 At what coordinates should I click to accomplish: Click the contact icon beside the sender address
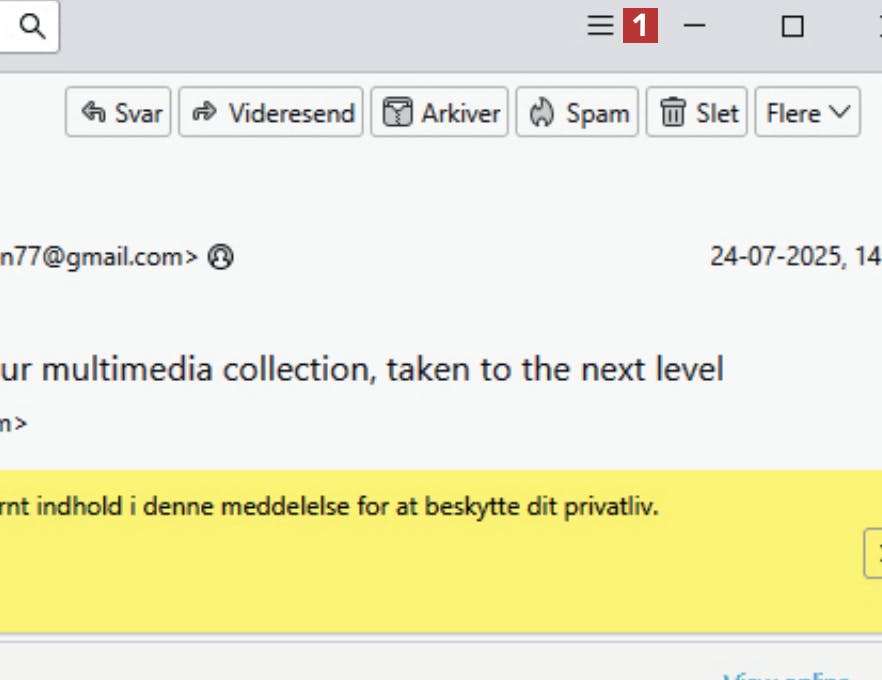(x=220, y=257)
